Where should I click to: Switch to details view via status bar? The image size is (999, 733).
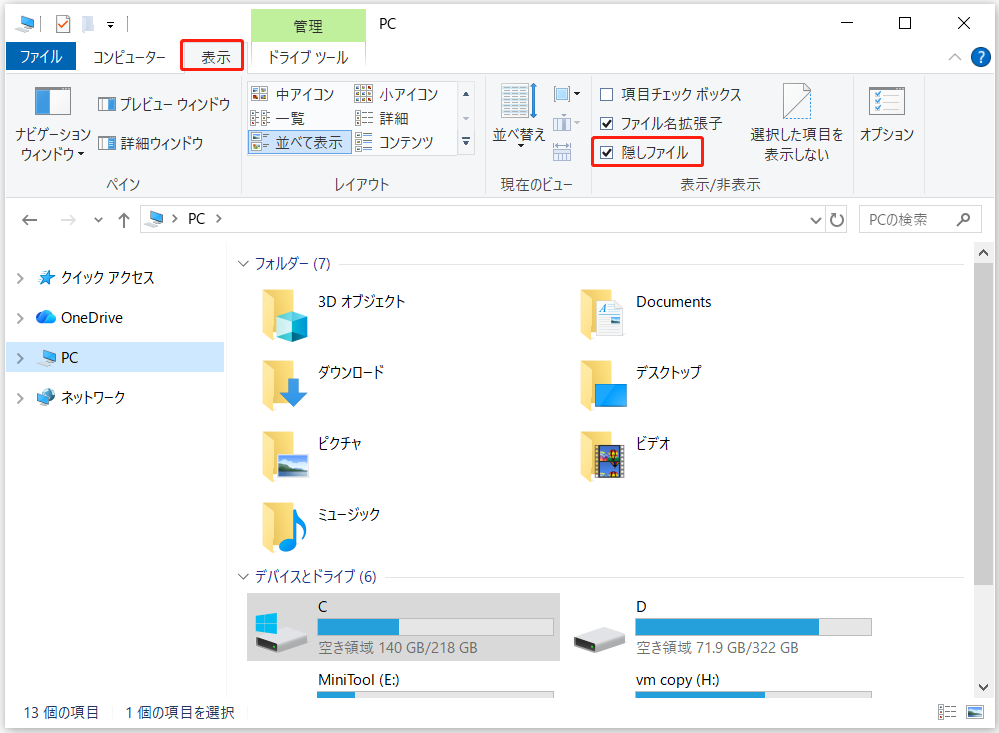pyautogui.click(x=947, y=712)
